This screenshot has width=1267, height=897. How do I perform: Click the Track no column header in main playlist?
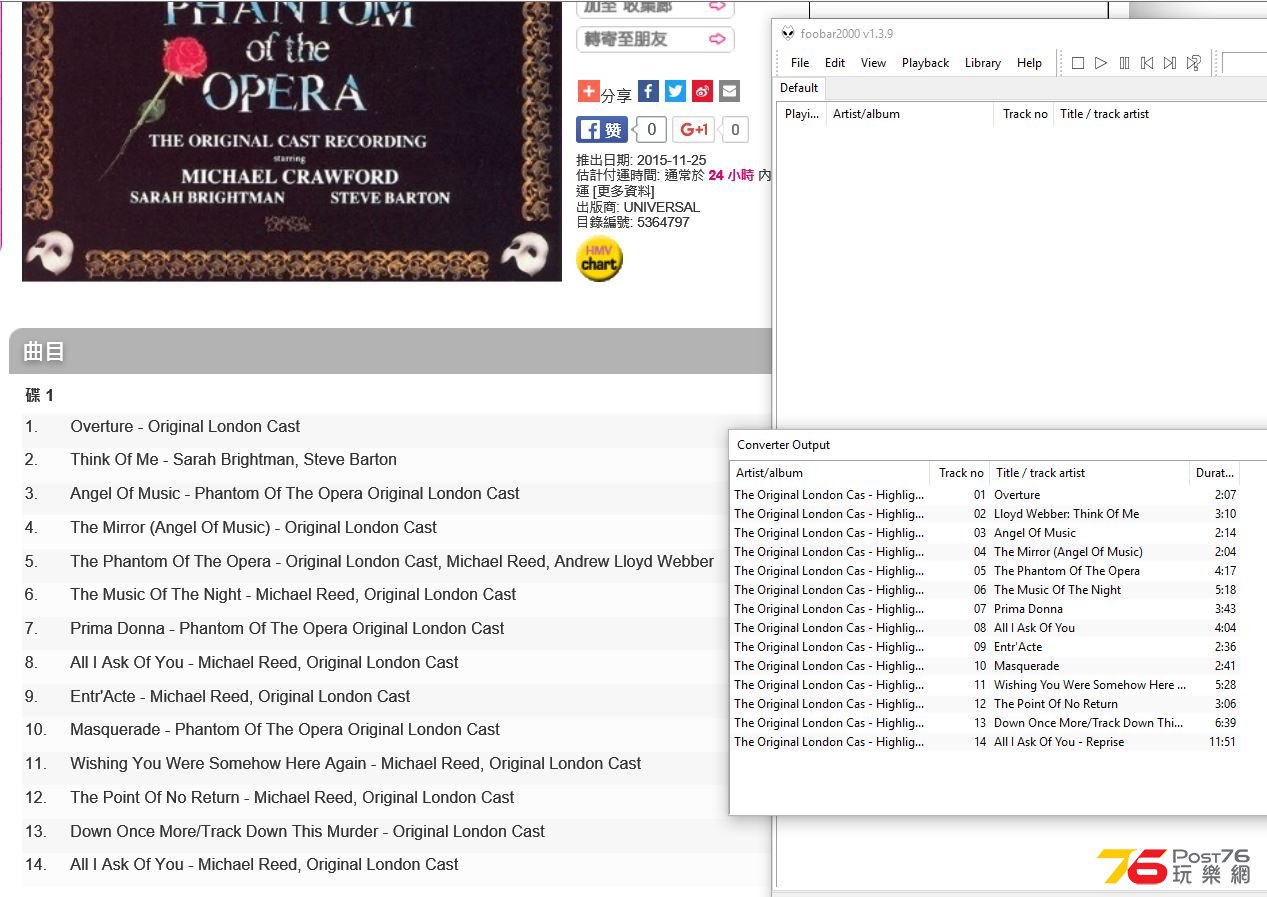coord(1025,114)
